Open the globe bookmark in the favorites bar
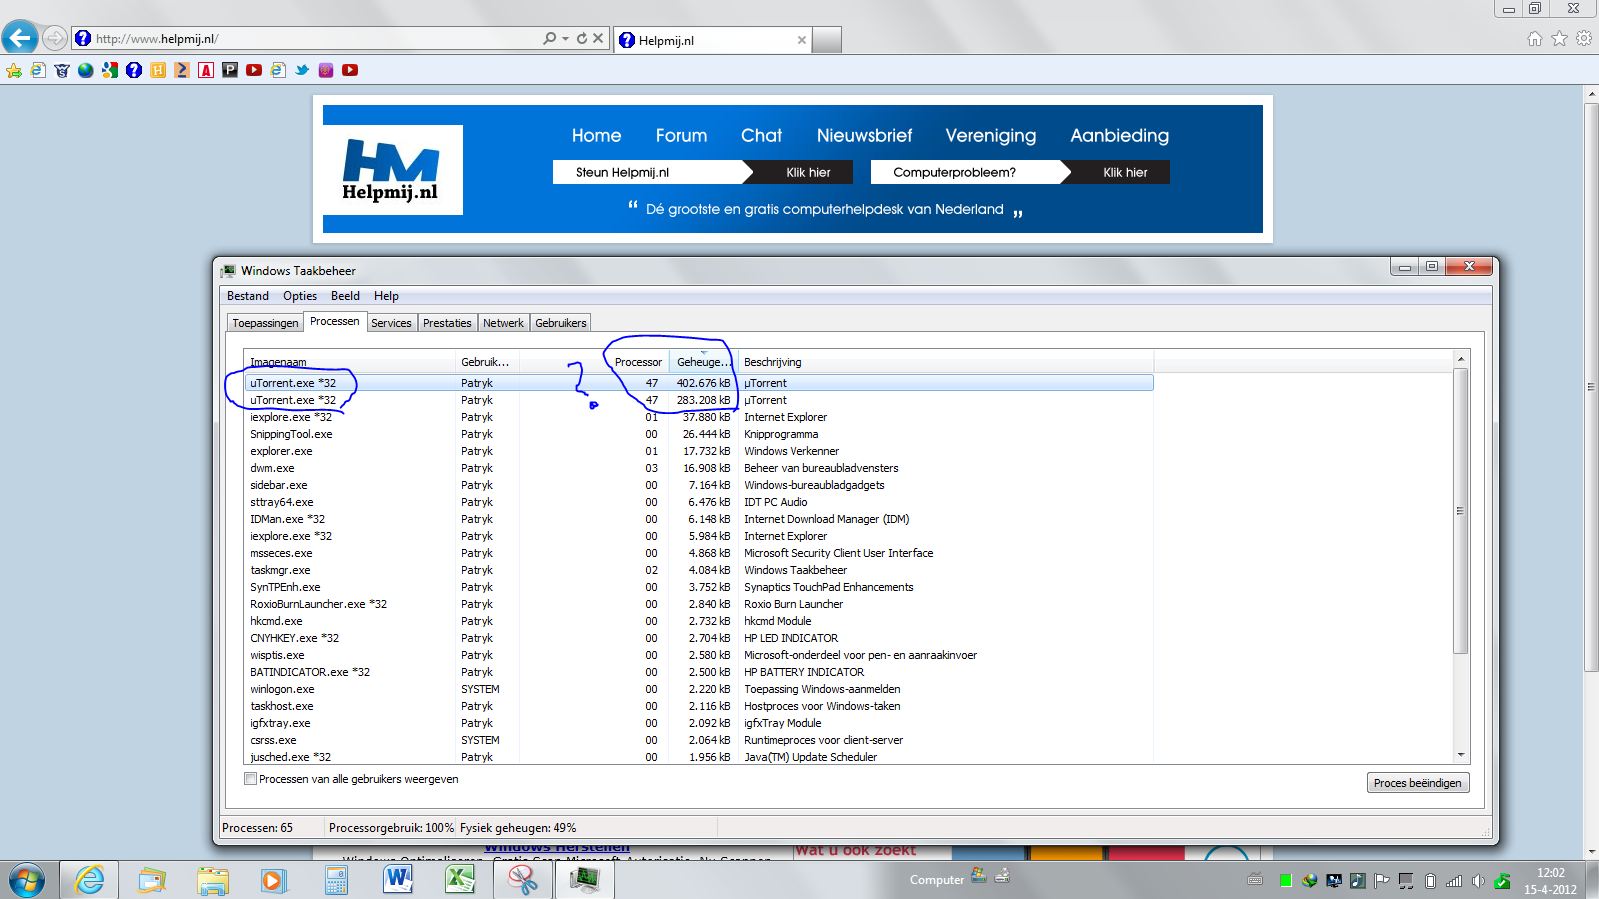Viewport: 1599px width, 899px height. pyautogui.click(x=86, y=70)
